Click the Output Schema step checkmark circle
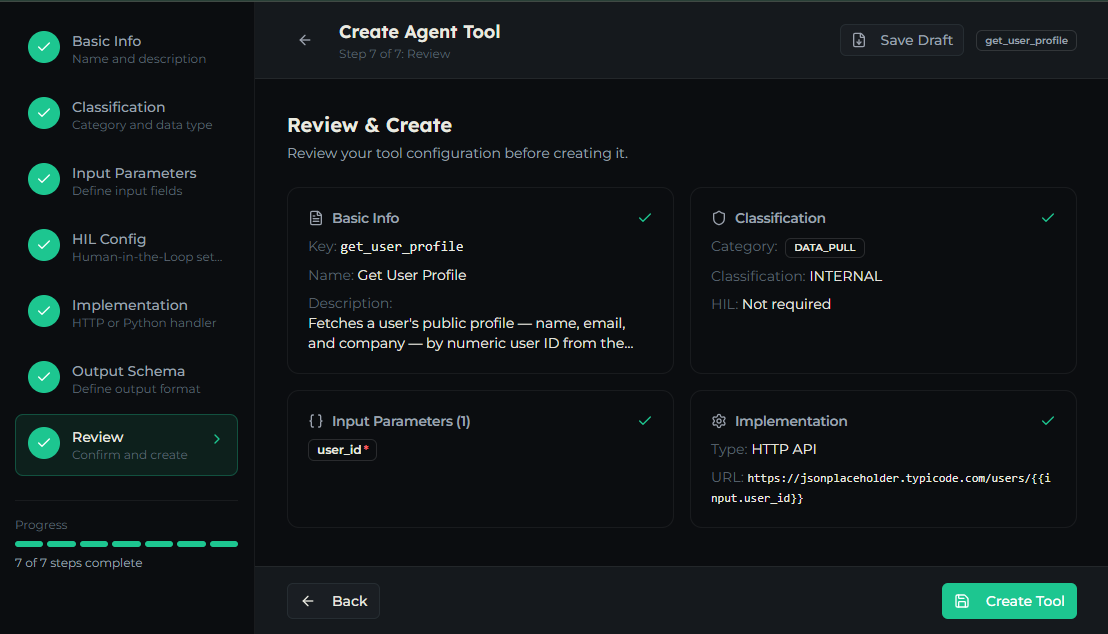1108x634 pixels. [44, 377]
